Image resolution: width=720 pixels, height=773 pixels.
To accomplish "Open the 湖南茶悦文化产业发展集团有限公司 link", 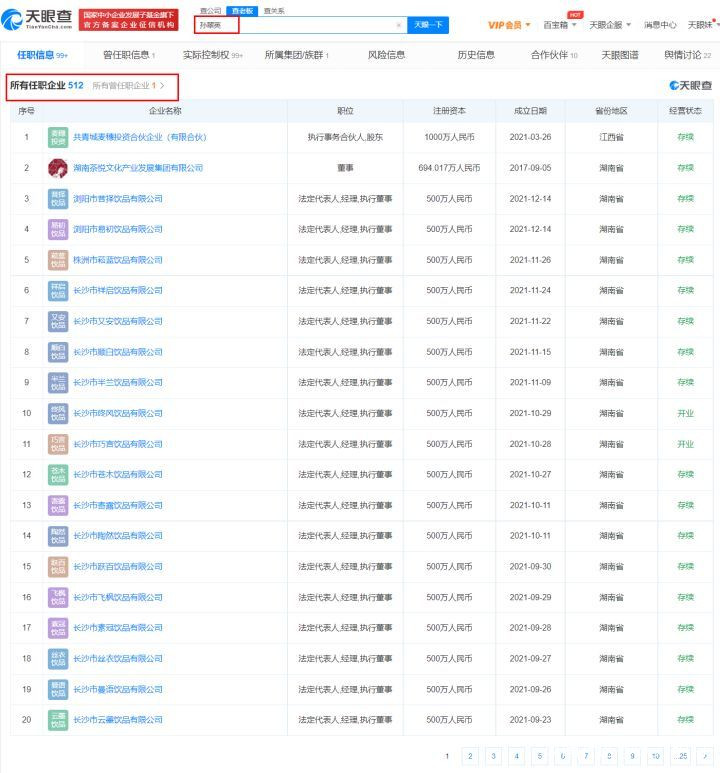I will pos(138,168).
